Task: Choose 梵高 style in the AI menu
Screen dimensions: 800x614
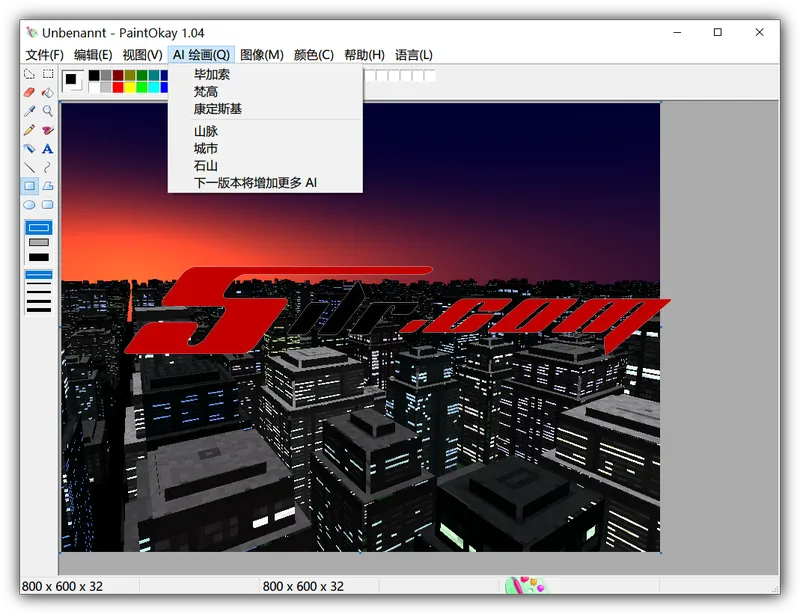Action: point(265,92)
